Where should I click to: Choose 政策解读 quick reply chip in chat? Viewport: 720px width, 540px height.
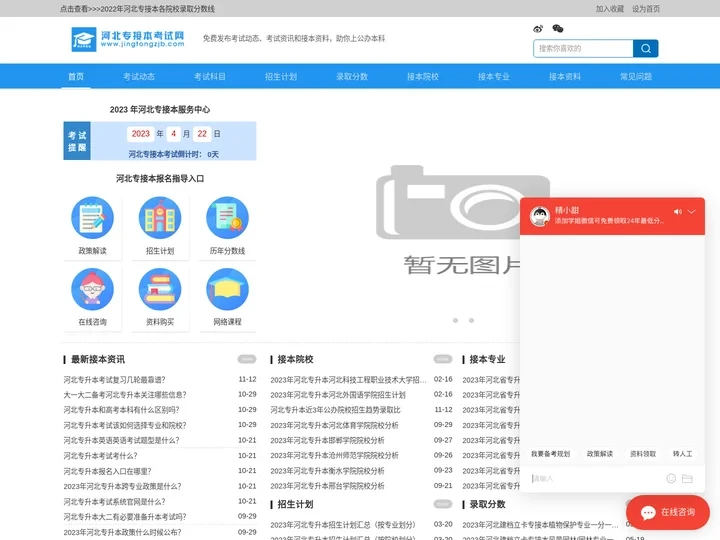pos(600,454)
